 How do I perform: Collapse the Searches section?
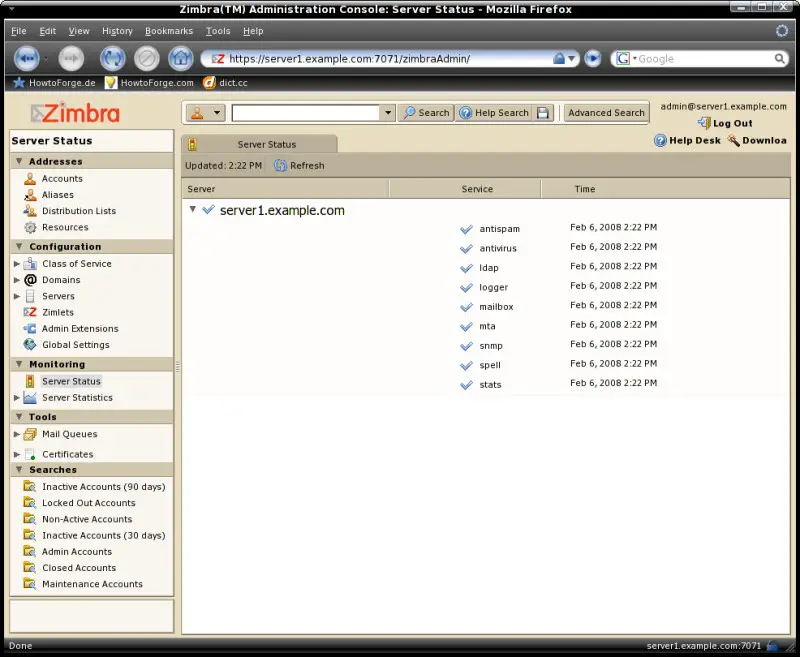click(19, 469)
